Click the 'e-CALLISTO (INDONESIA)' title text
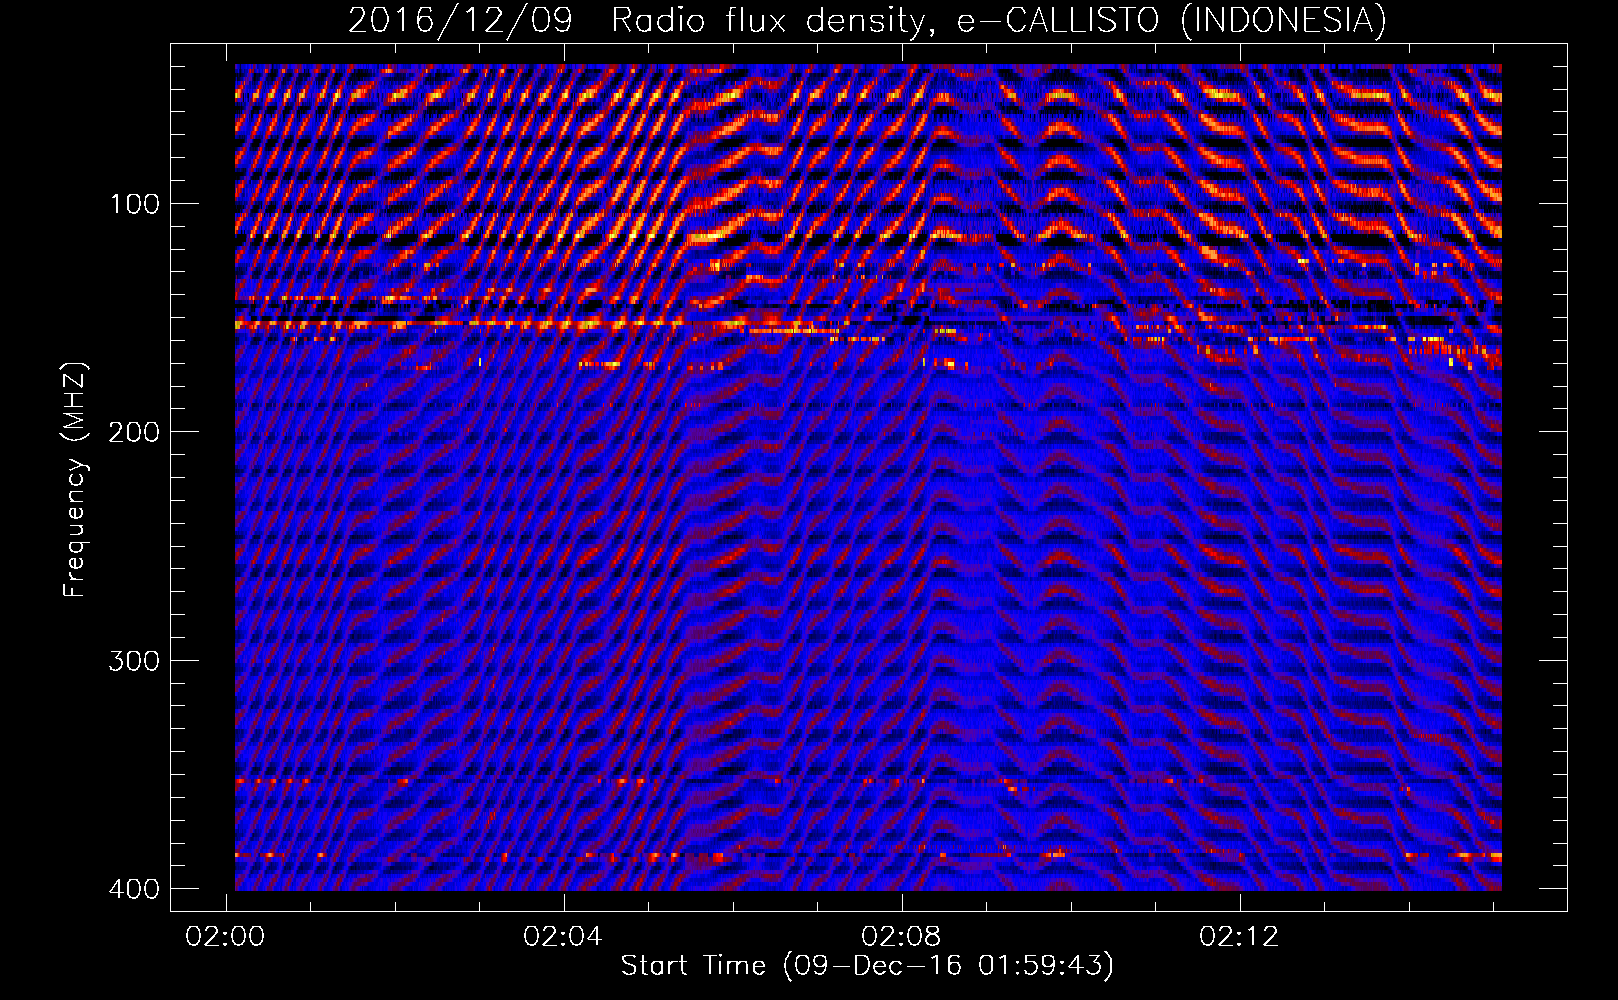This screenshot has width=1618, height=1000. tap(1172, 21)
